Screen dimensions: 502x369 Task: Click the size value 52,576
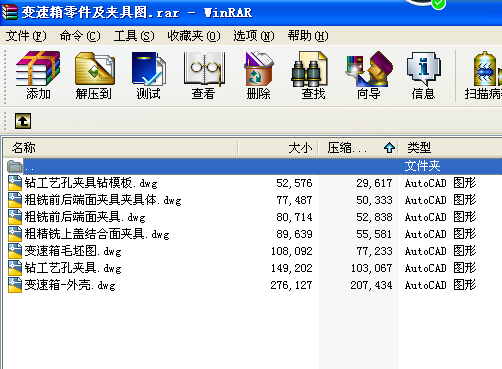coord(294,183)
